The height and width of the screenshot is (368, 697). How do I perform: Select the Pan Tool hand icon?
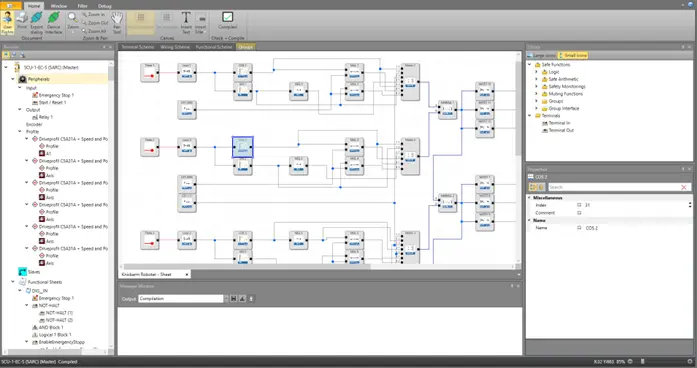pyautogui.click(x=117, y=23)
